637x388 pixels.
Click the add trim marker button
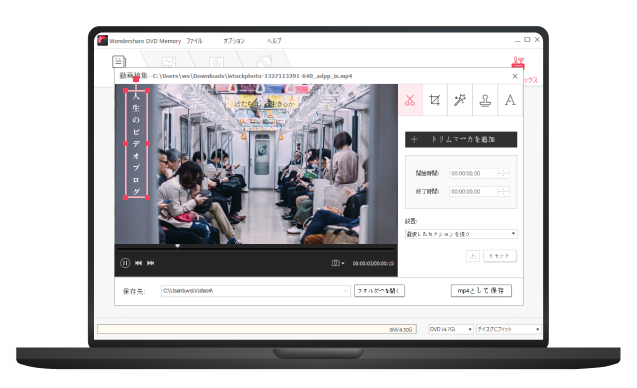pos(461,139)
